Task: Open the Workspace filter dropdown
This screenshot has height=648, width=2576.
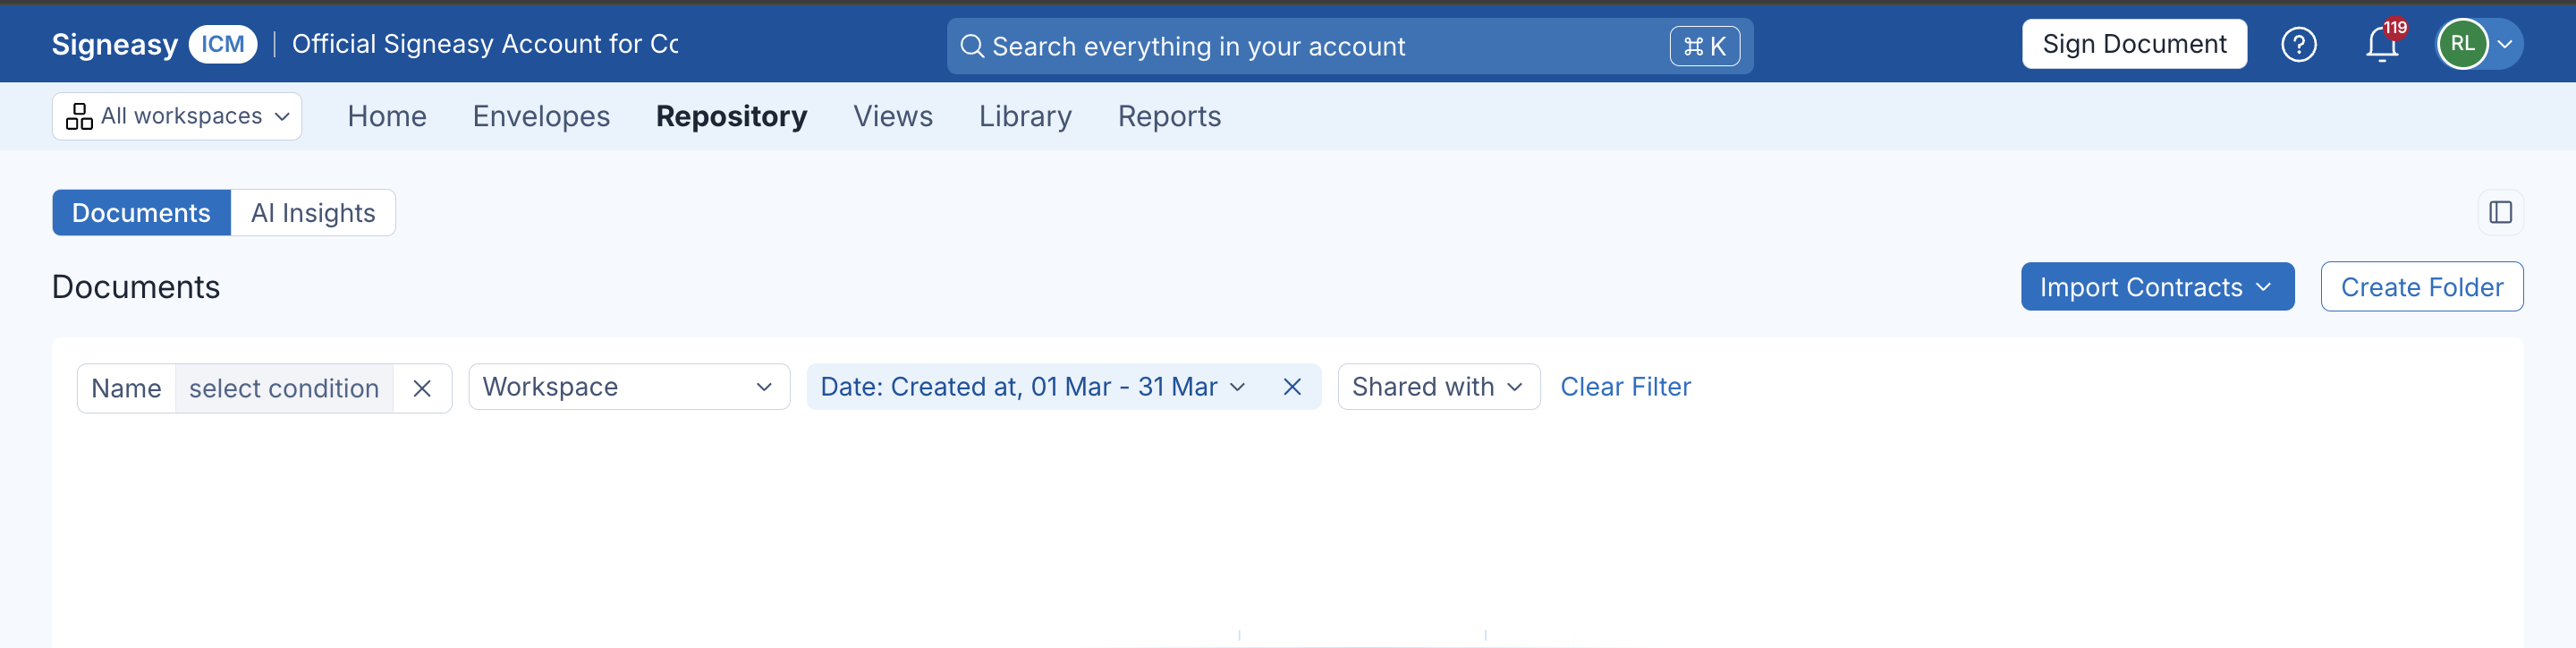Action: coord(629,387)
